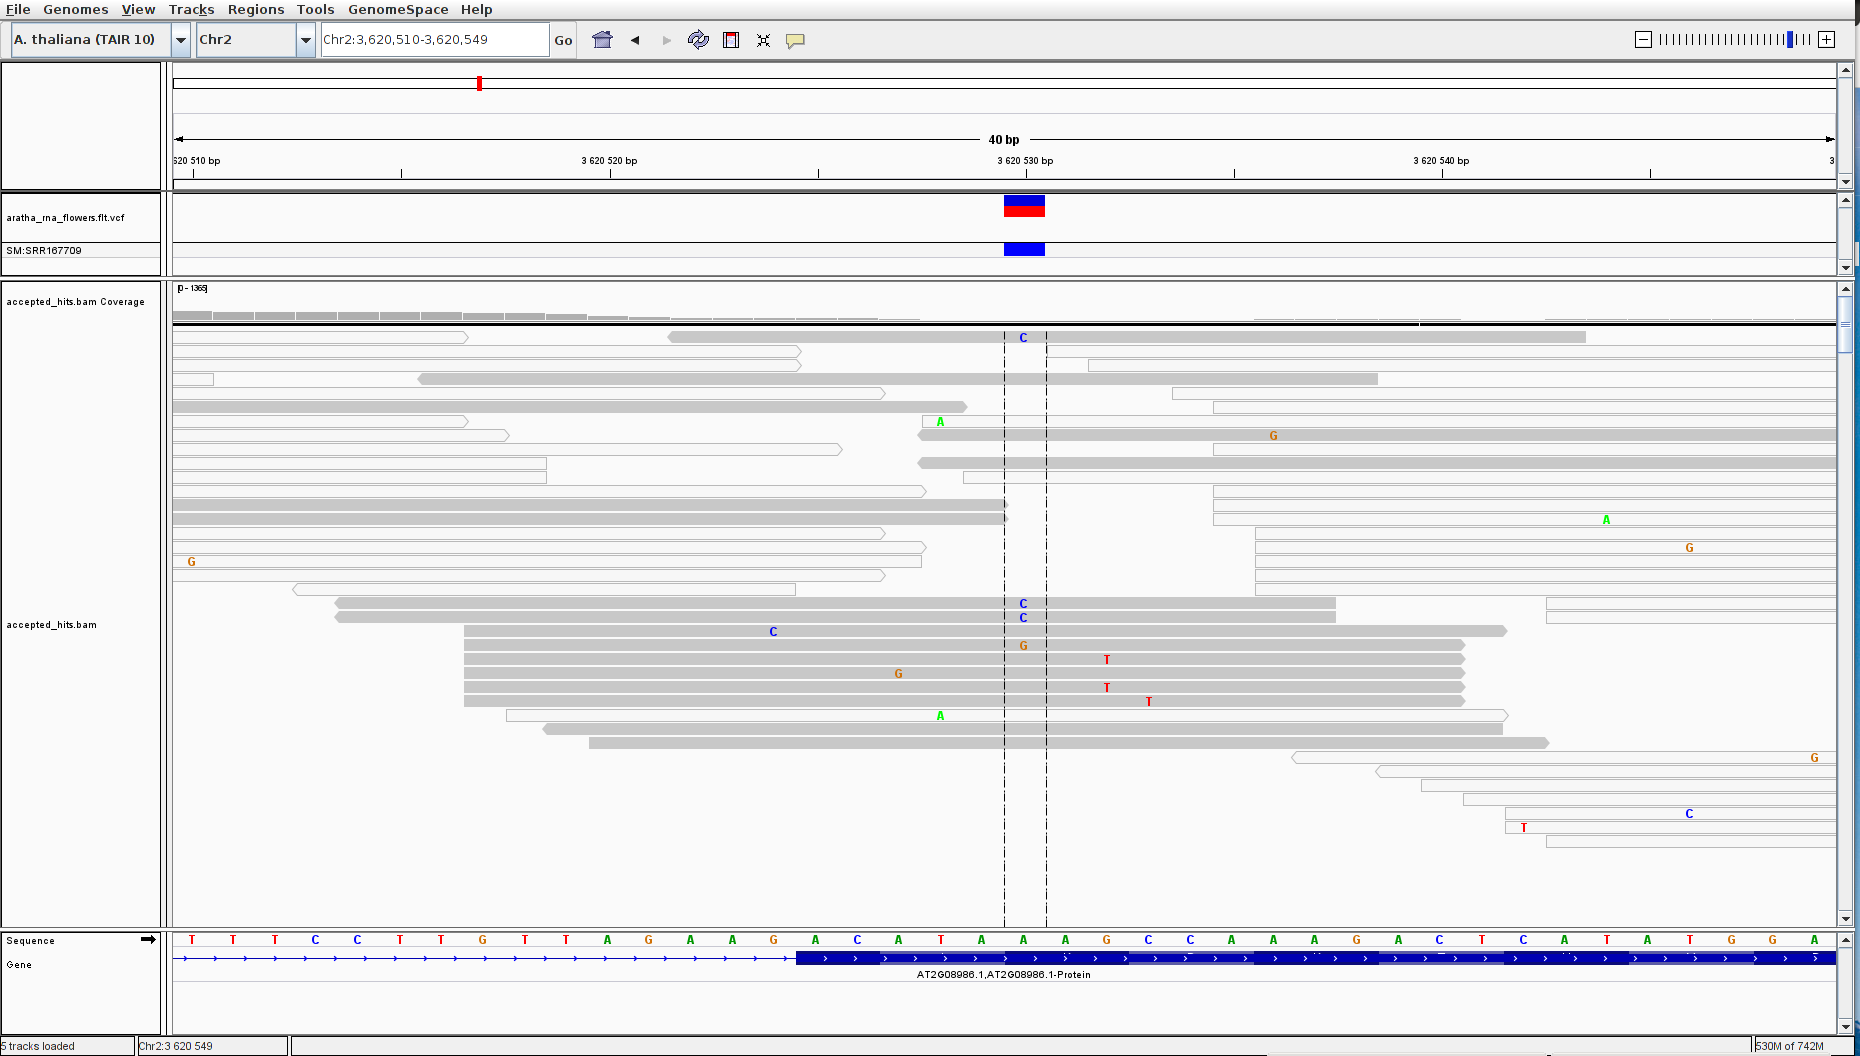Open the GenomeSpace menu
This screenshot has height=1056, width=1860.
click(x=398, y=9)
